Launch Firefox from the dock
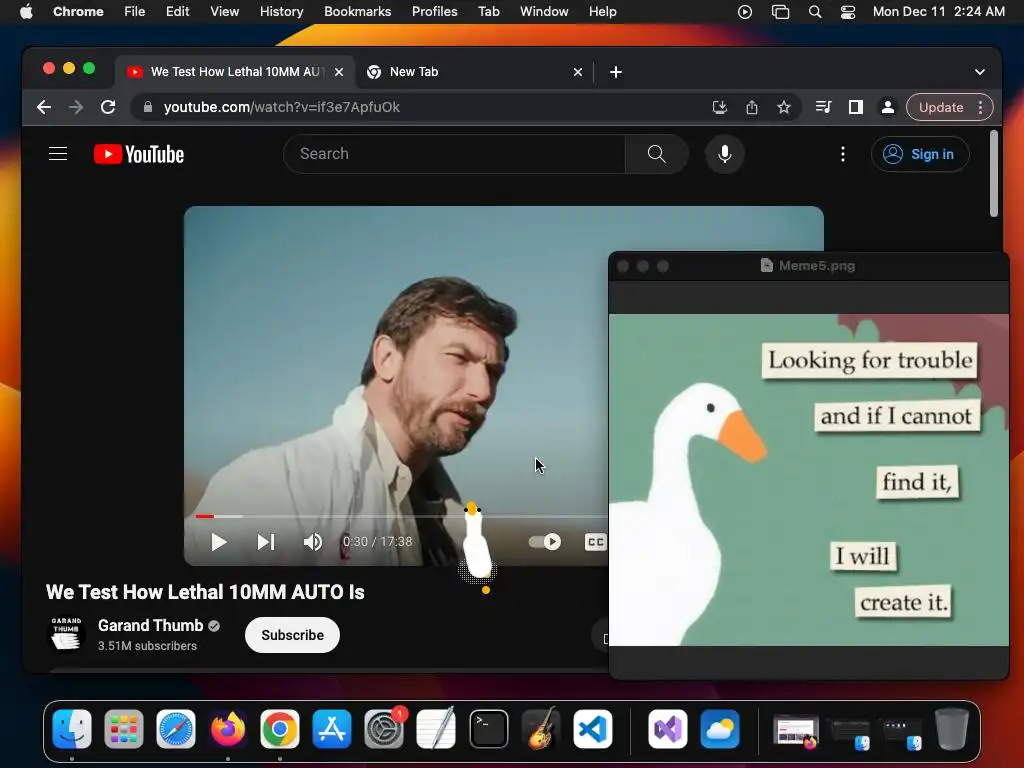The image size is (1024, 768). (228, 729)
